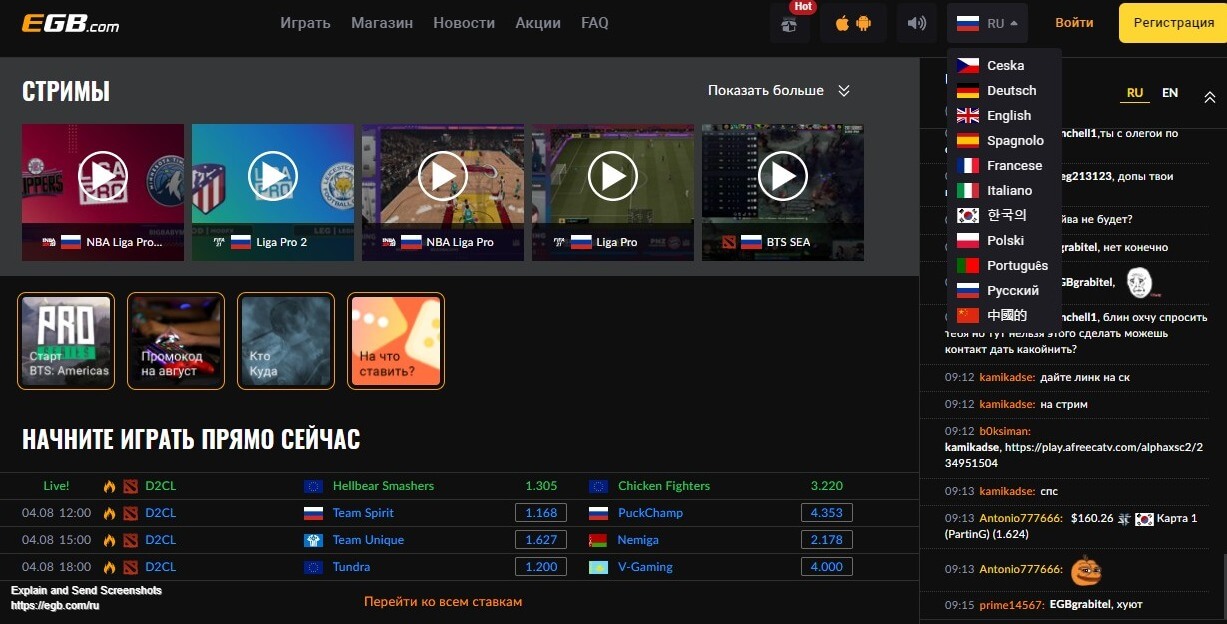Screen dimensions: 1227x624
Task: Open the Магазин nav item
Action: click(382, 23)
